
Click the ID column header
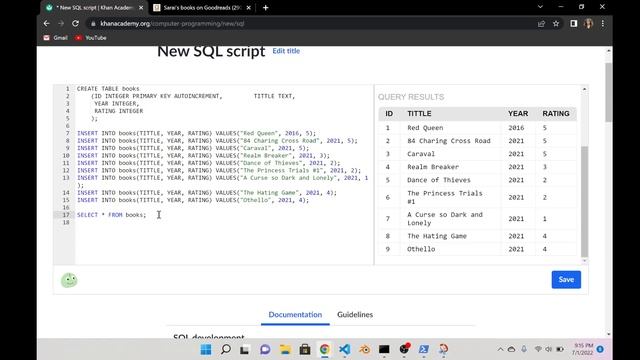(x=389, y=114)
